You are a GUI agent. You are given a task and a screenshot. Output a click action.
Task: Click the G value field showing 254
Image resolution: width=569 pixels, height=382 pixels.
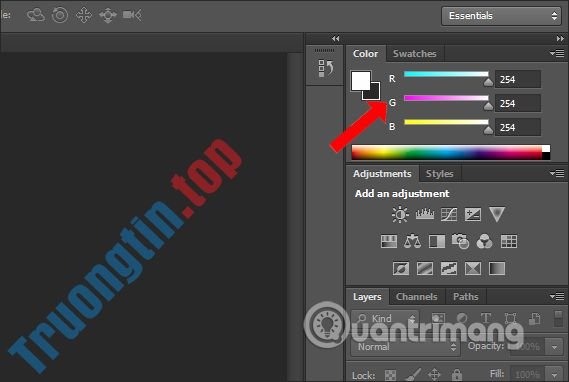pyautogui.click(x=518, y=103)
